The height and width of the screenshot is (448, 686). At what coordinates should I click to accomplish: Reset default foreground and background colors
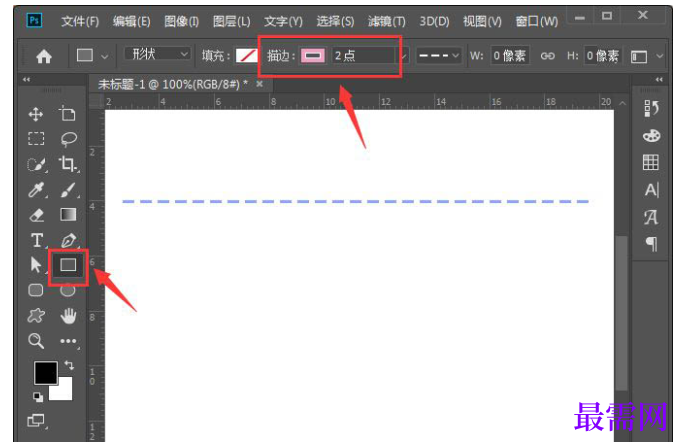click(38, 397)
